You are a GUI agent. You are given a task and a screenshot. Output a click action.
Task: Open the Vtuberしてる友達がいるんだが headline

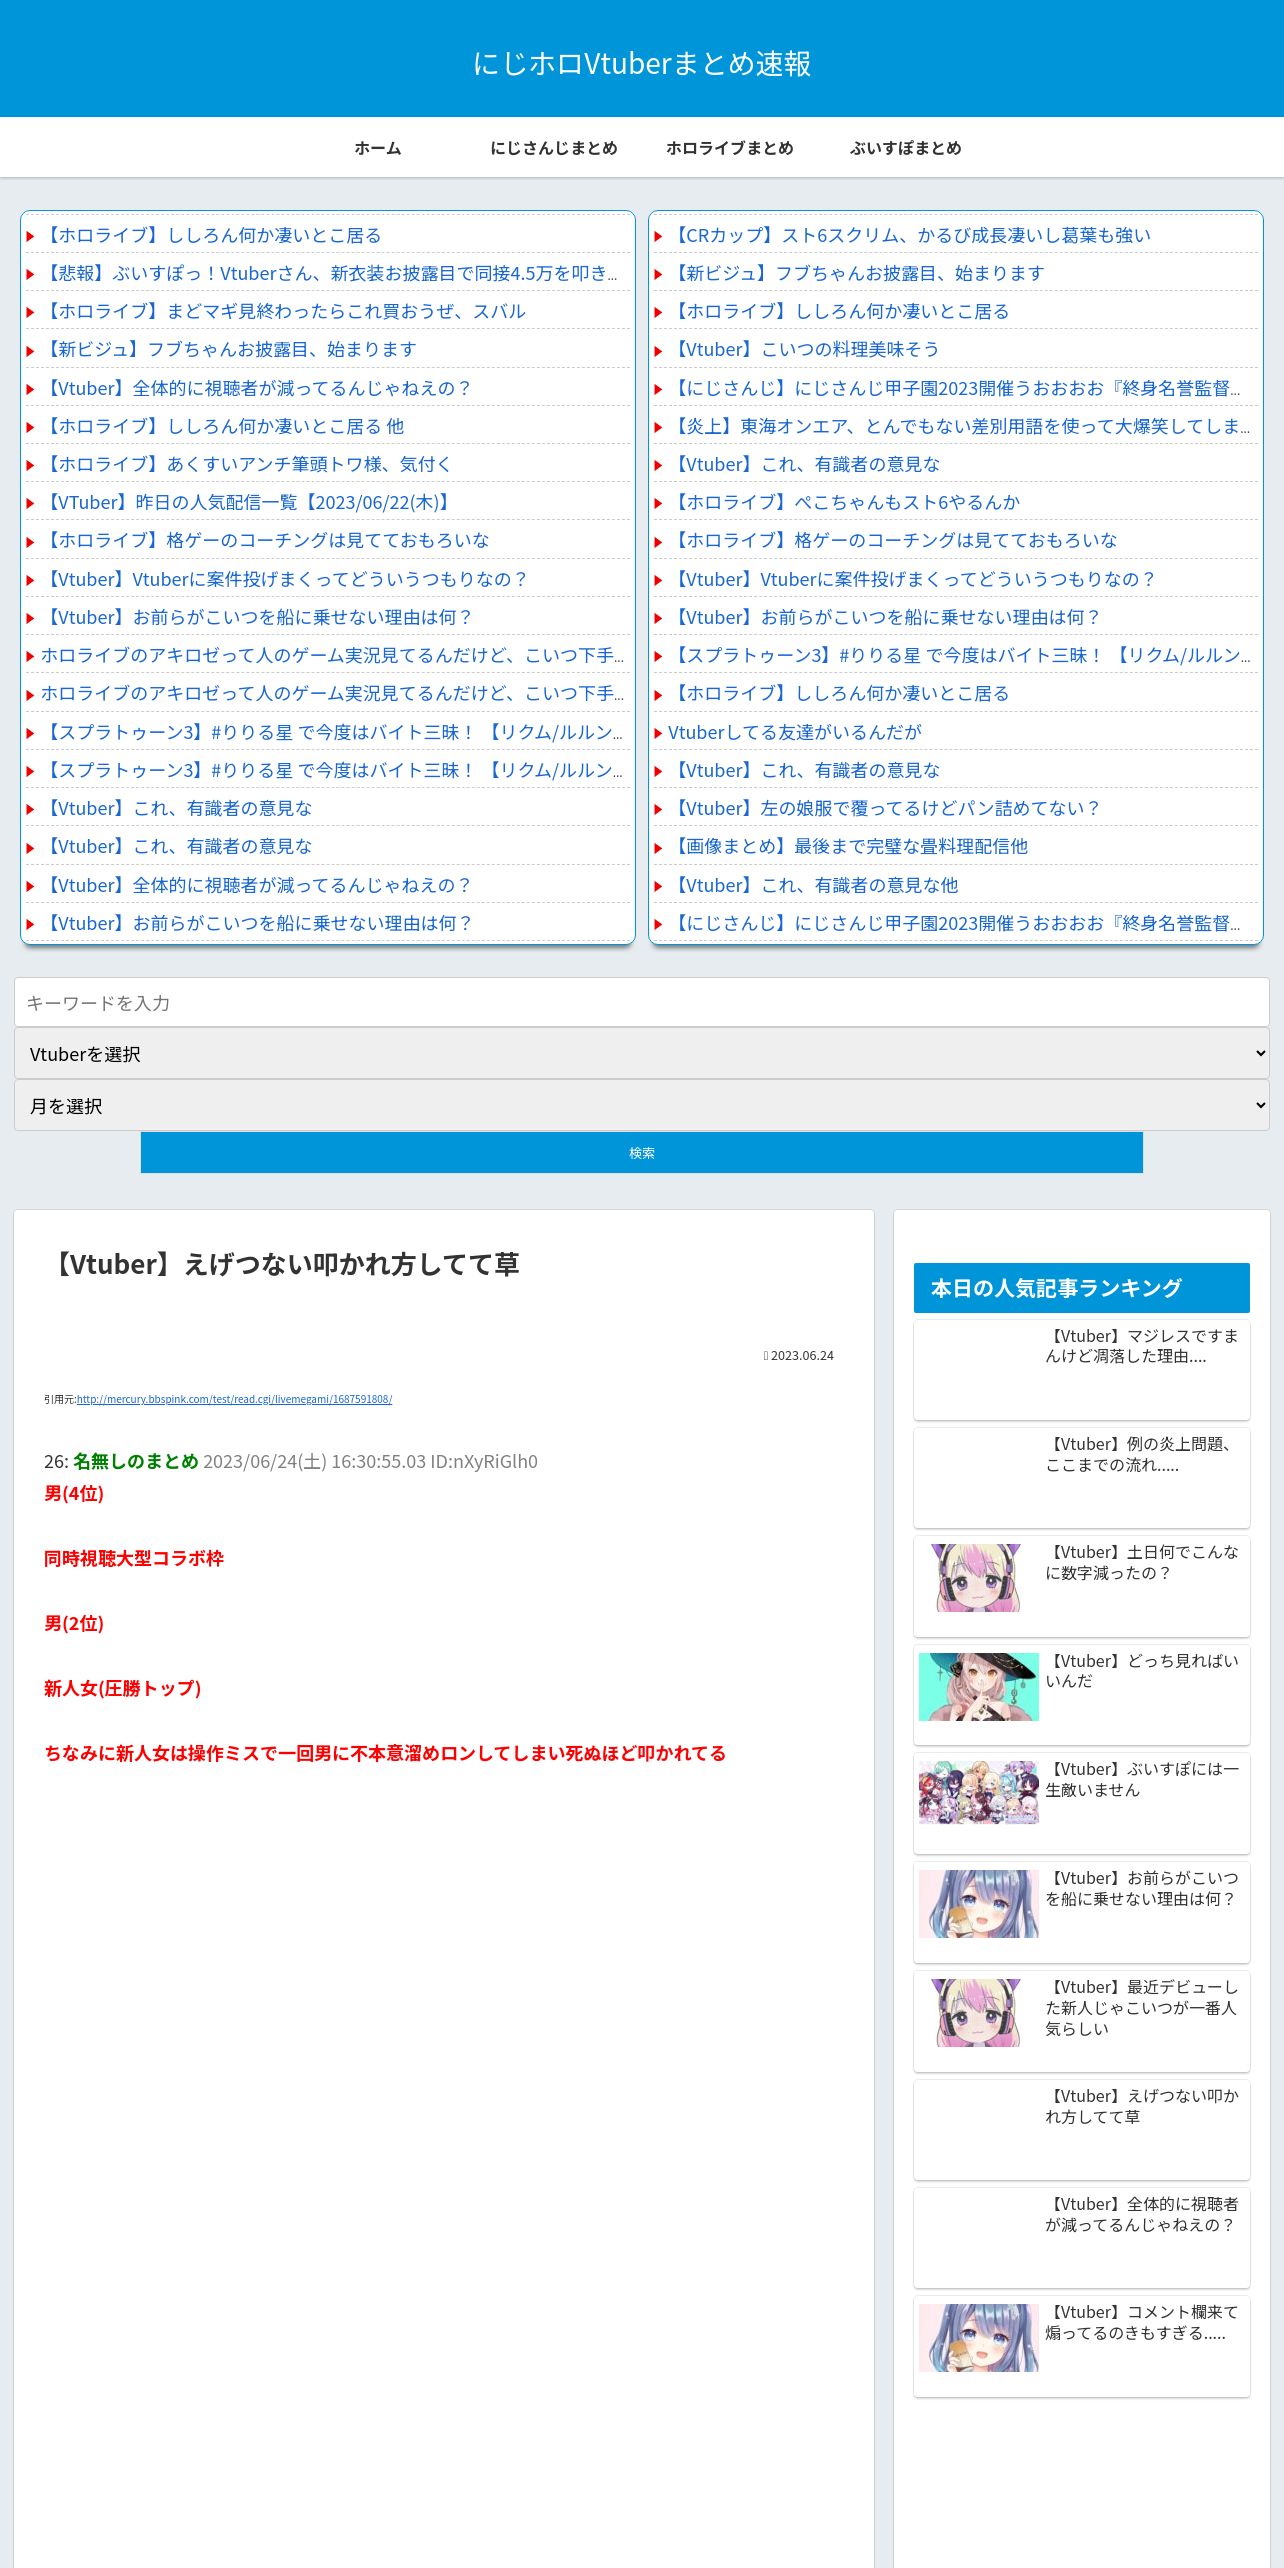(795, 732)
